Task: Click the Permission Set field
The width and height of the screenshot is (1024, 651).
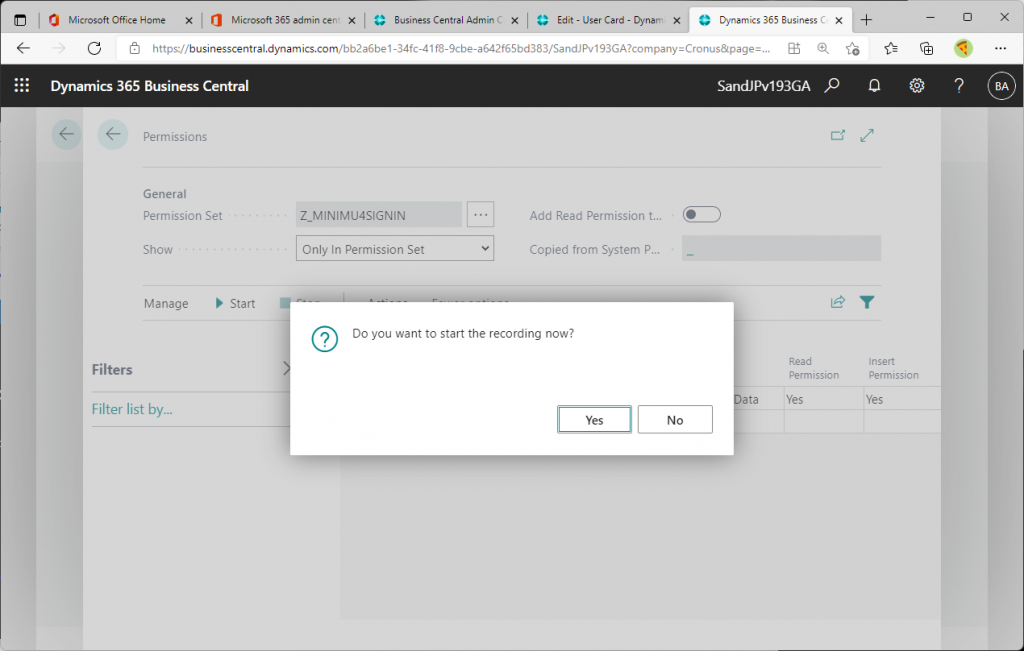Action: pyautogui.click(x=379, y=215)
